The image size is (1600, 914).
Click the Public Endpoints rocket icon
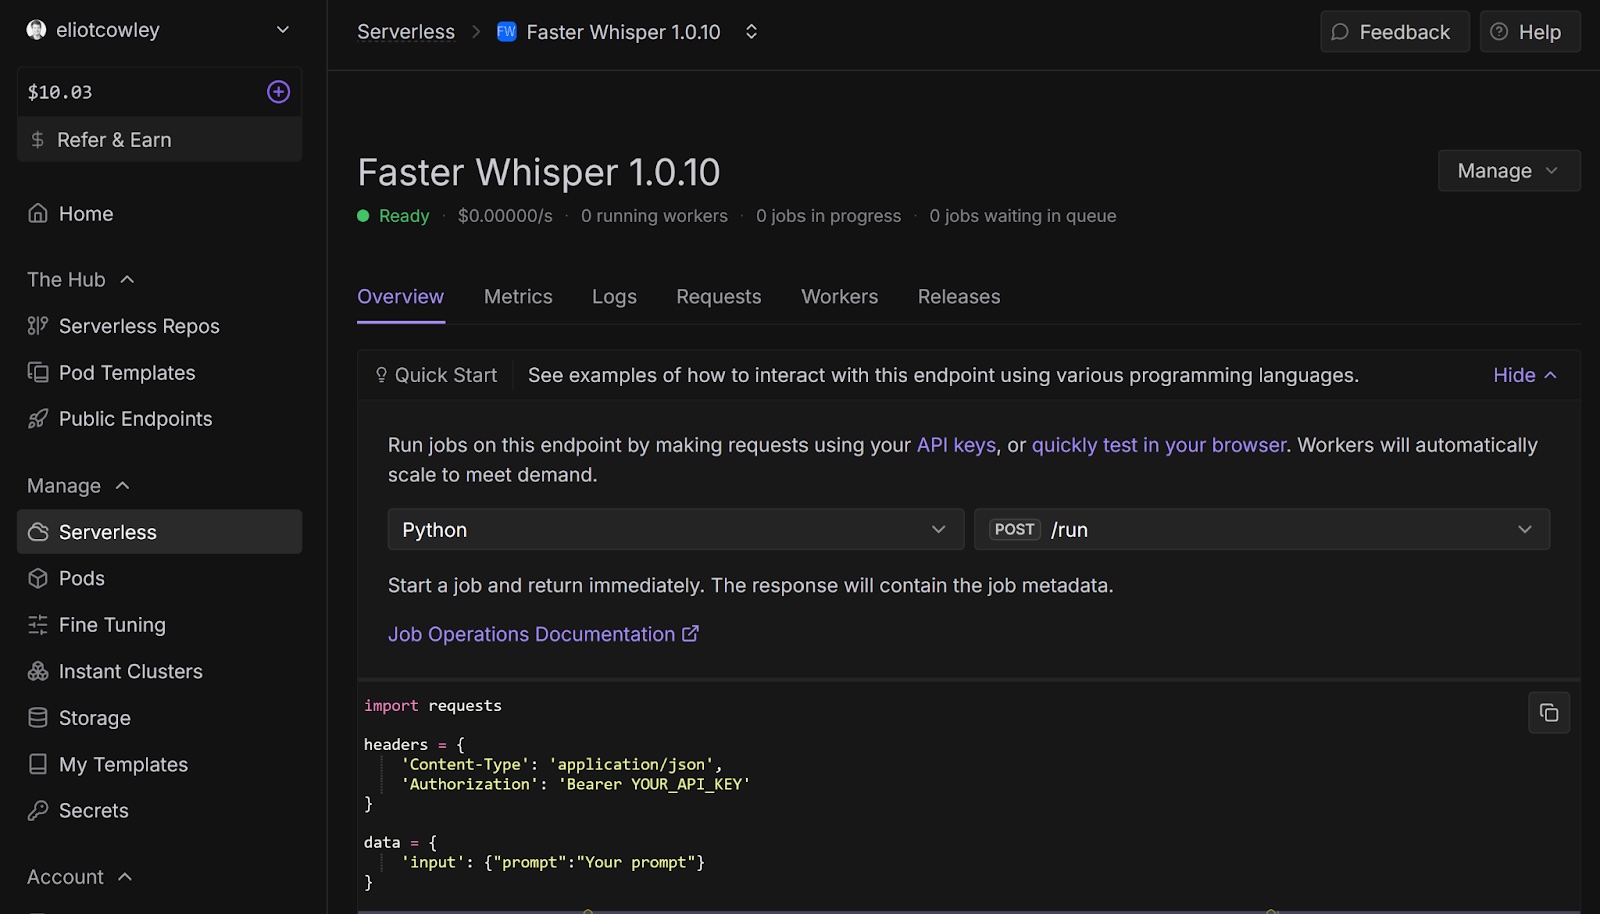[38, 419]
